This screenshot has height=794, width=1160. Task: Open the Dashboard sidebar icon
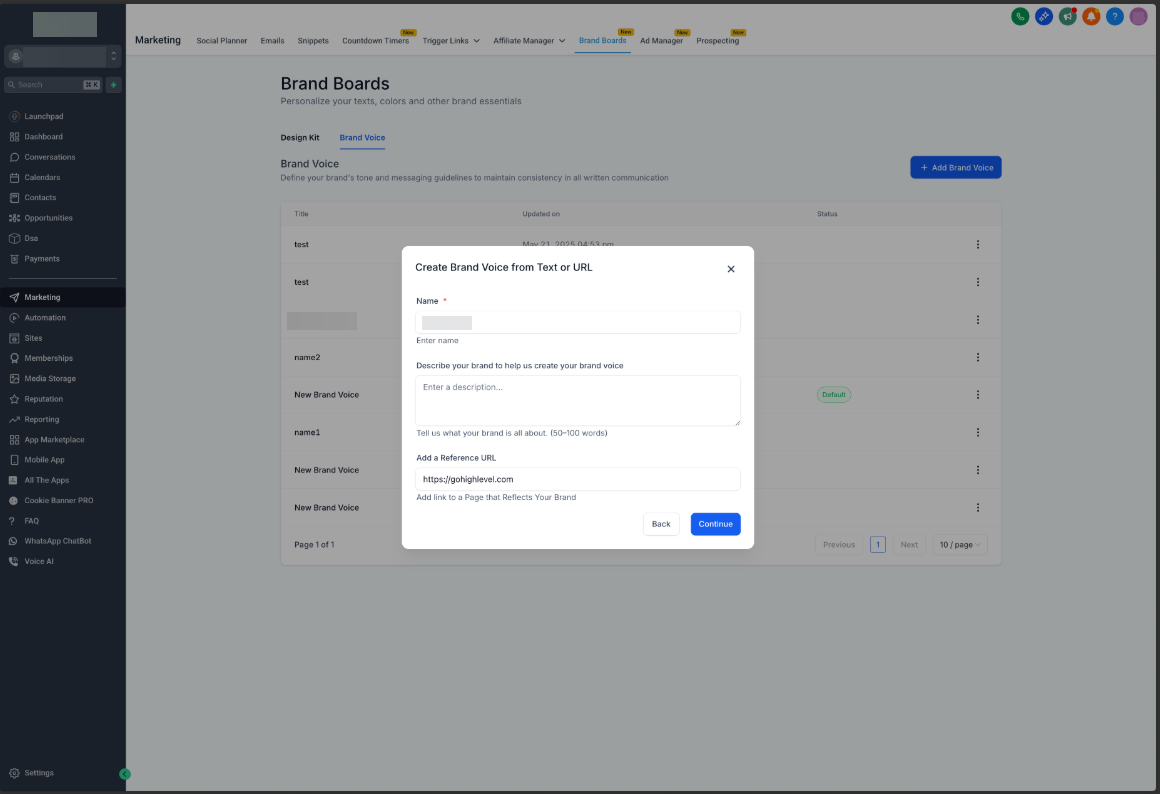point(14,137)
